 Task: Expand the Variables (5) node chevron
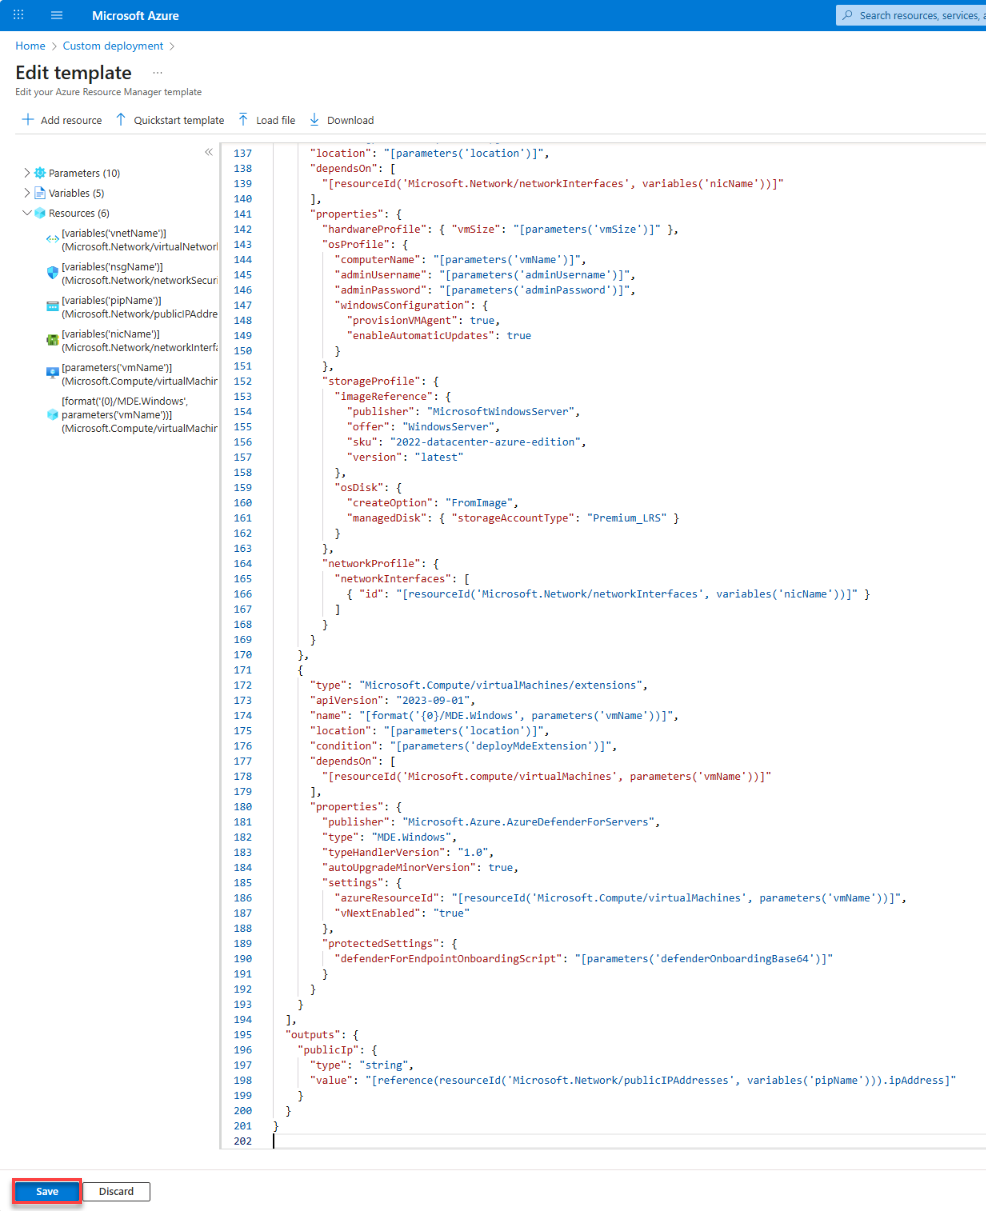click(26, 193)
